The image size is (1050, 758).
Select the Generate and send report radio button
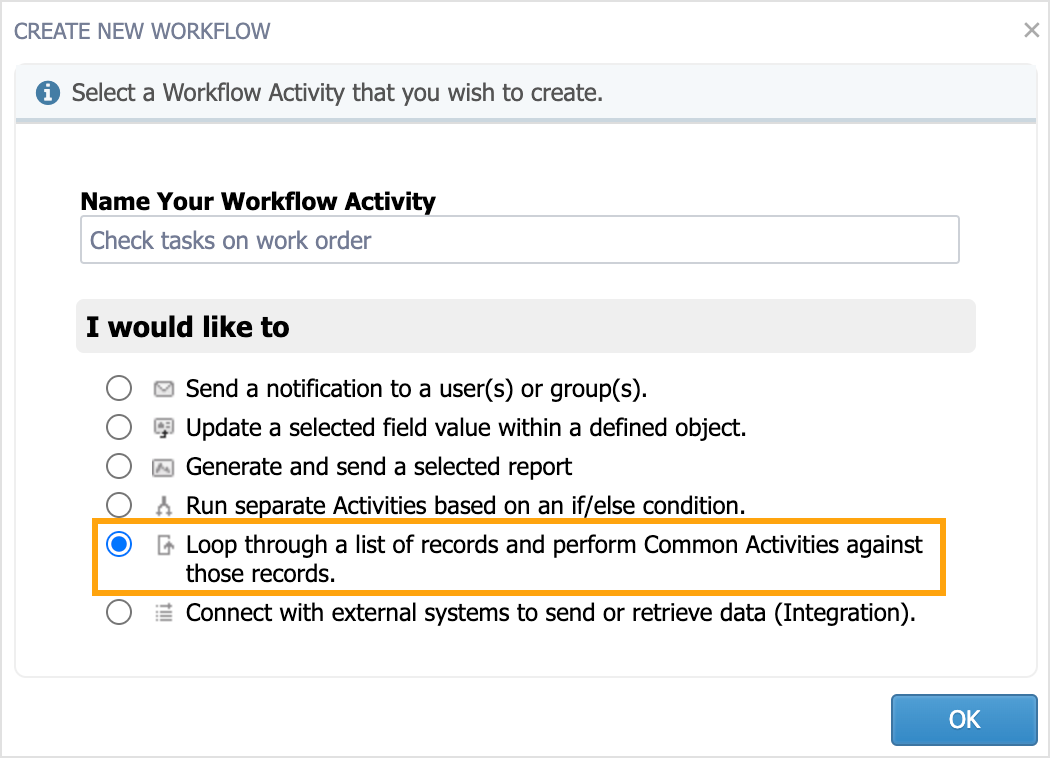pos(119,466)
